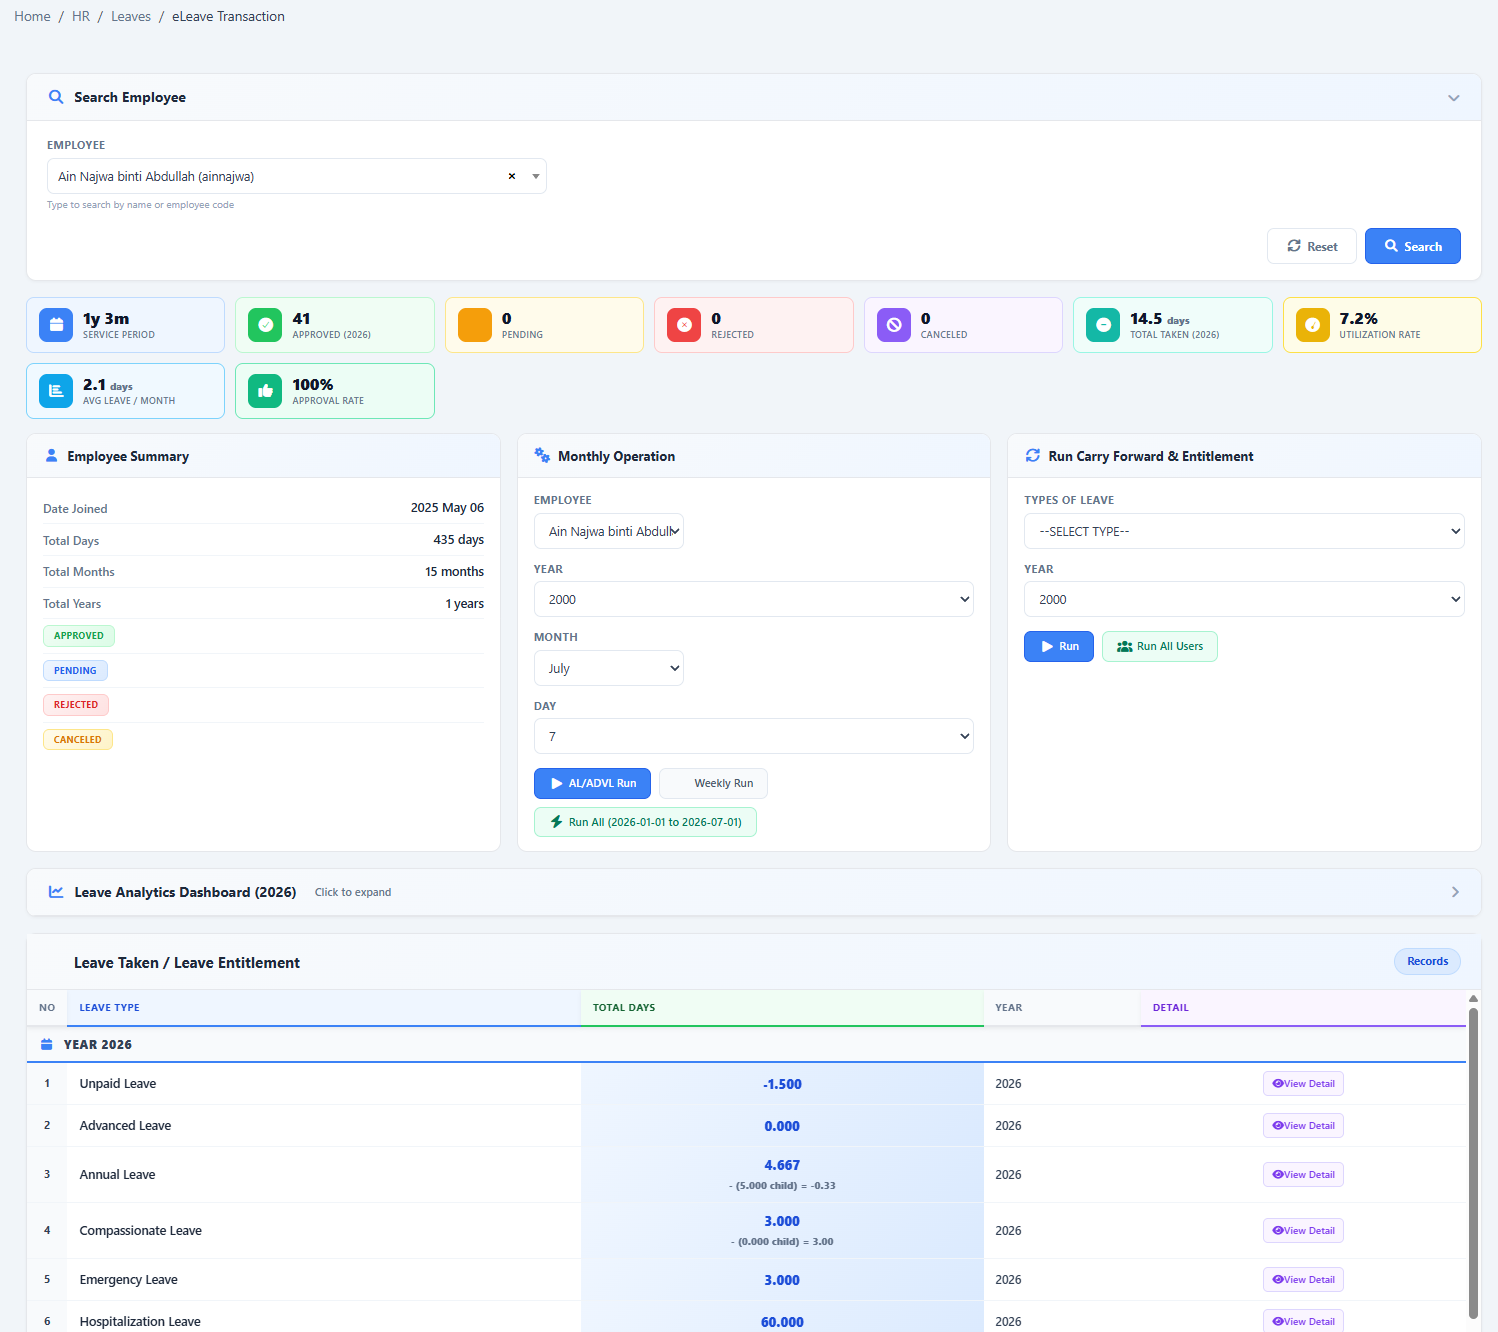The height and width of the screenshot is (1332, 1498).
Task: Click the blue Search button
Action: coord(1413,246)
